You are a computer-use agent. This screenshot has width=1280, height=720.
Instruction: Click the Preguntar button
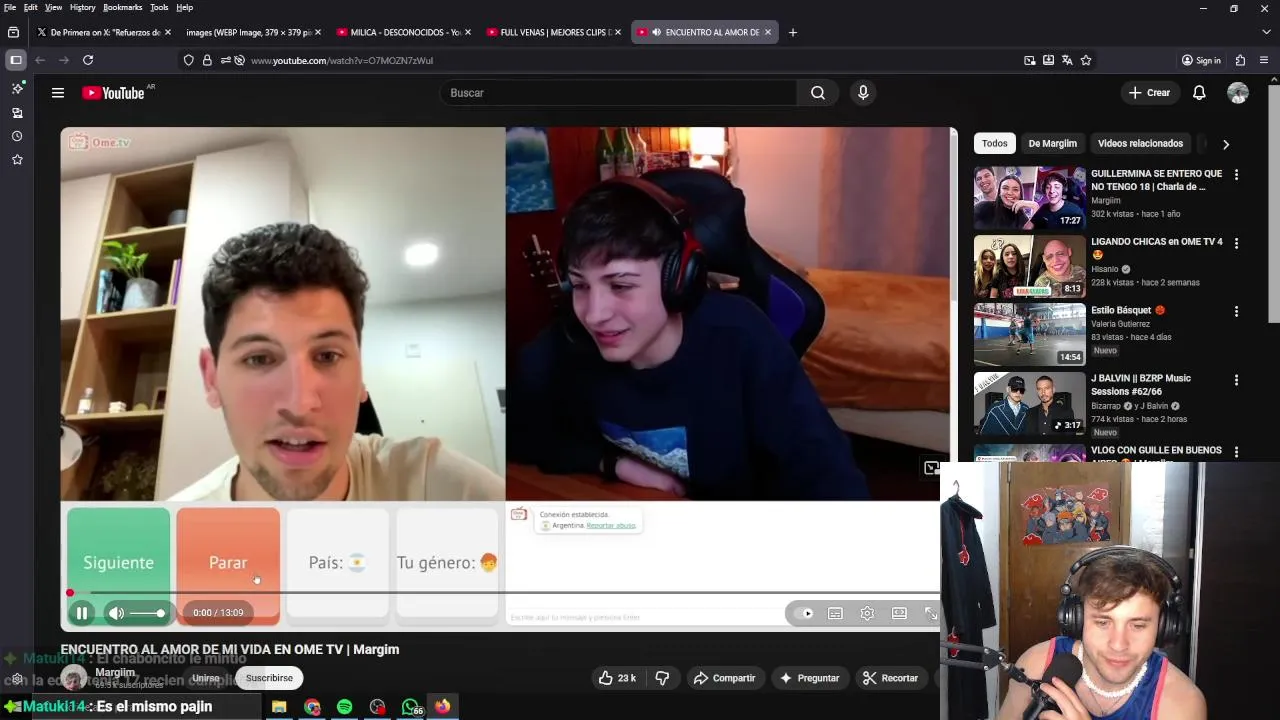(809, 678)
